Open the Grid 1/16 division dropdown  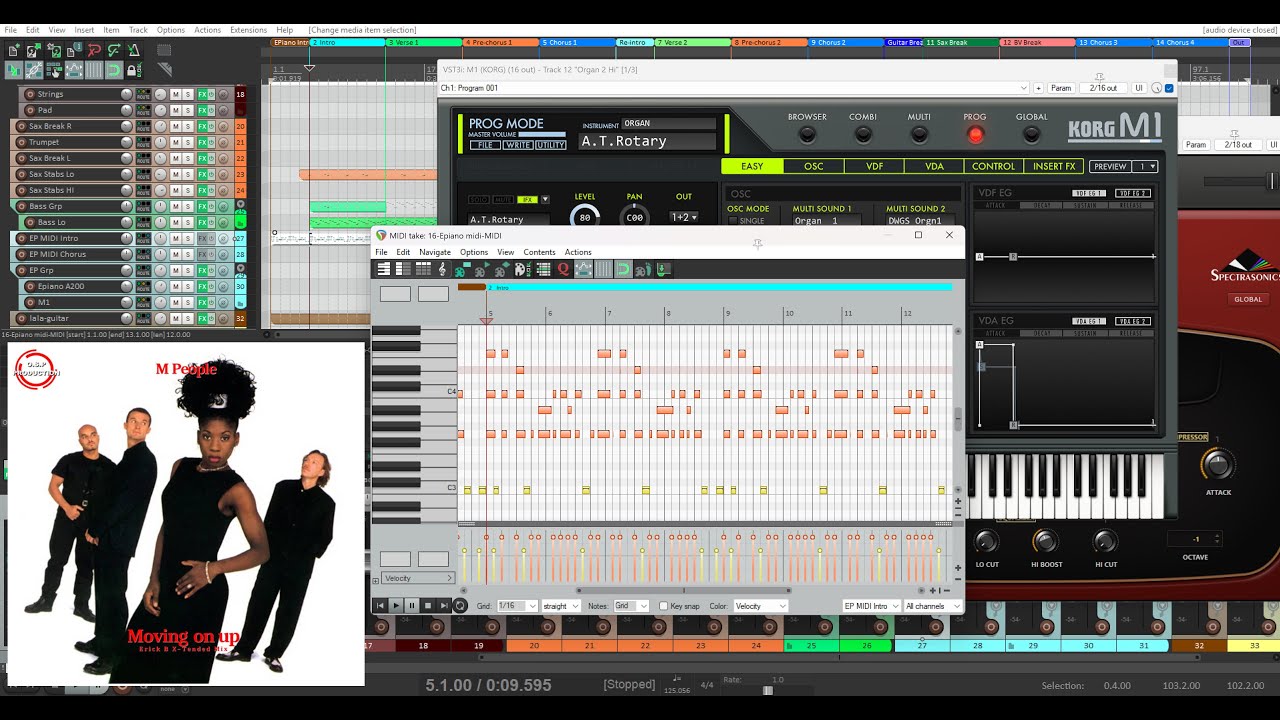pos(518,606)
